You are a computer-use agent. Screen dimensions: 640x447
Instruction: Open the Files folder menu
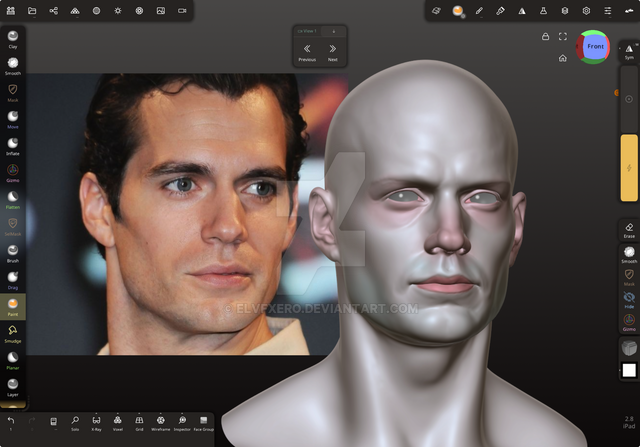pyautogui.click(x=32, y=11)
